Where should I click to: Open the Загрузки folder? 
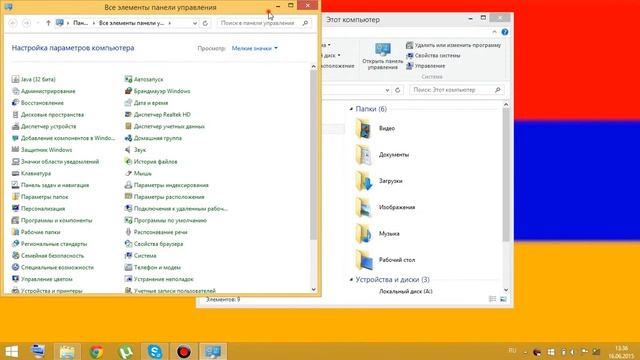coord(379,181)
